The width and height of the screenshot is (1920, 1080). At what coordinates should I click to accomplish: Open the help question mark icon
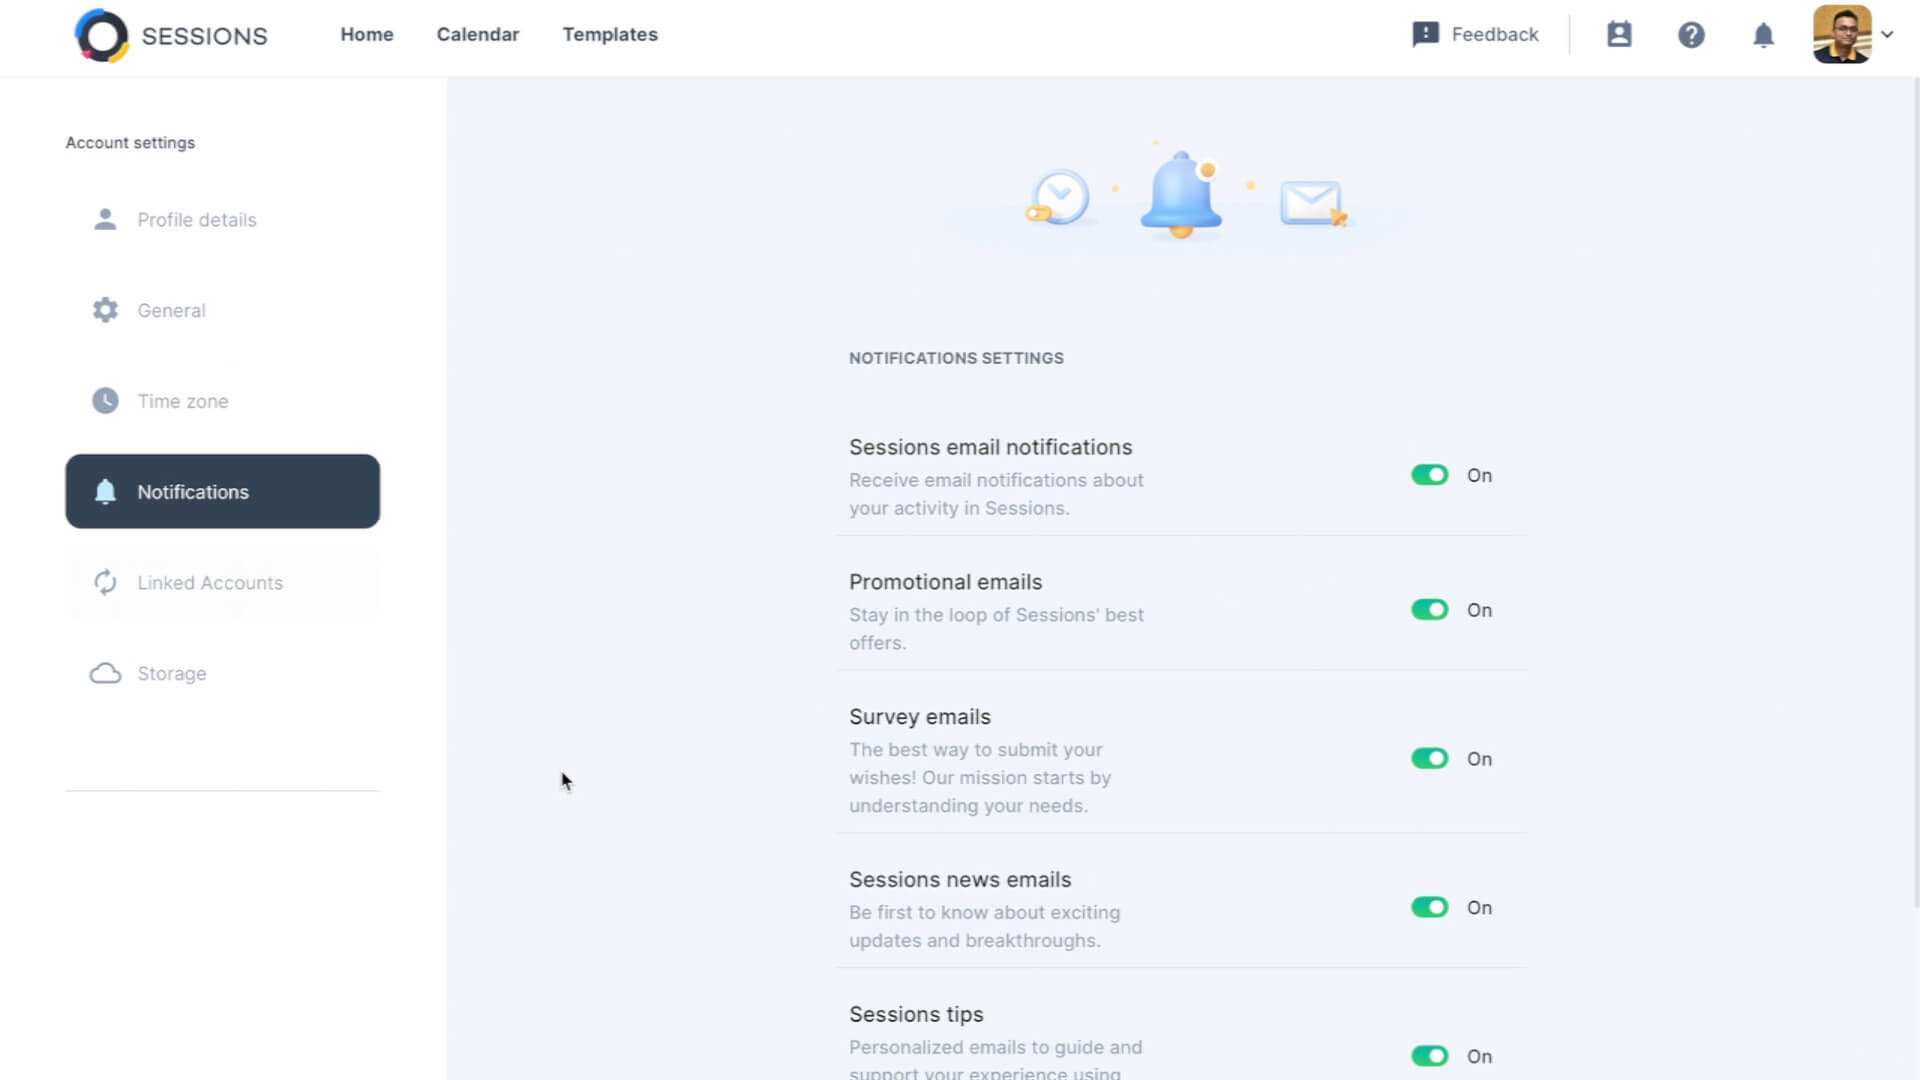click(x=1691, y=35)
